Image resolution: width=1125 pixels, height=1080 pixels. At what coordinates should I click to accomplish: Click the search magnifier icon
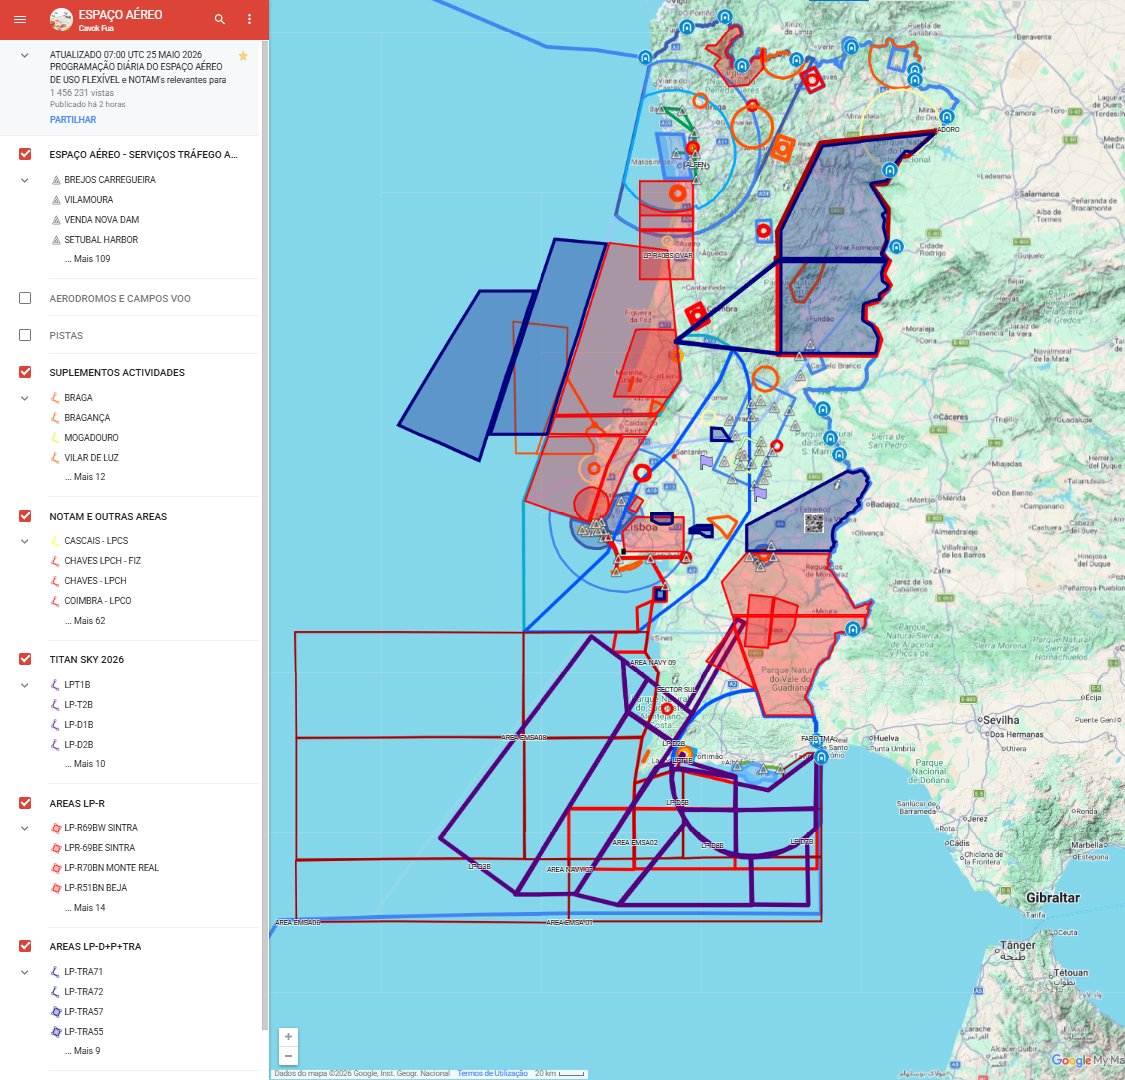point(220,19)
